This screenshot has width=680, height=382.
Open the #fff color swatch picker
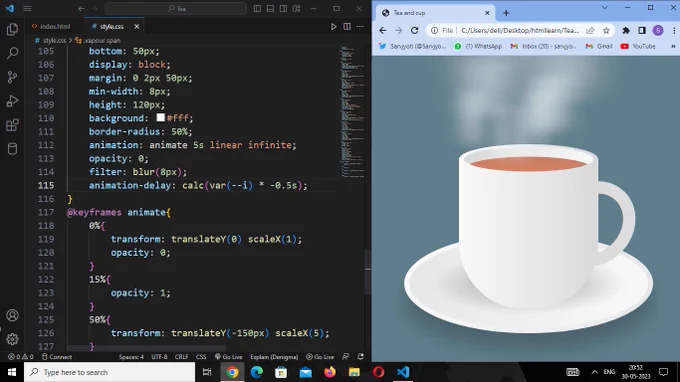[160, 118]
